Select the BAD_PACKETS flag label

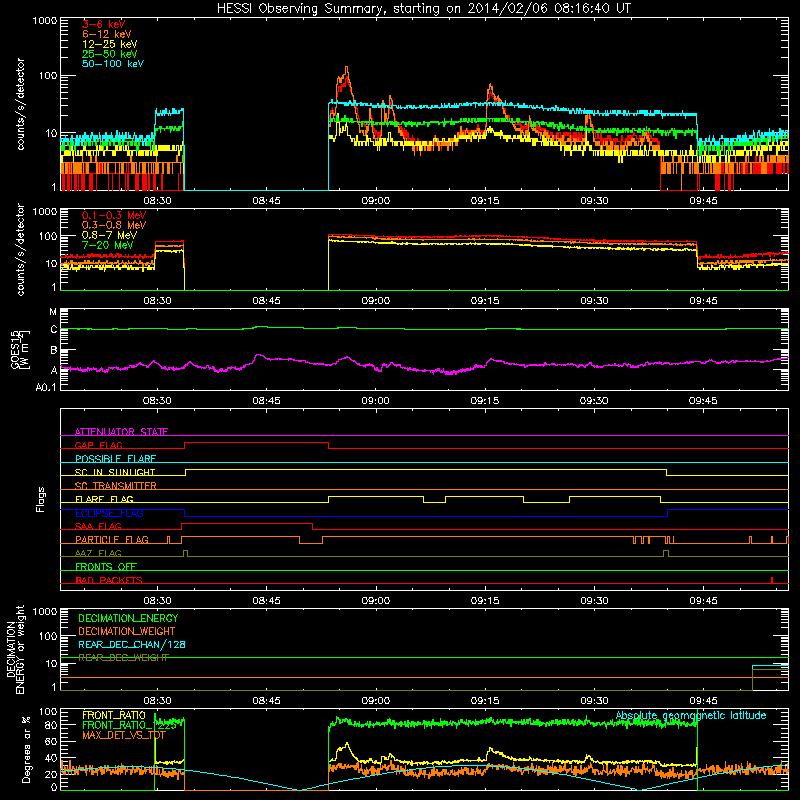pyautogui.click(x=109, y=580)
